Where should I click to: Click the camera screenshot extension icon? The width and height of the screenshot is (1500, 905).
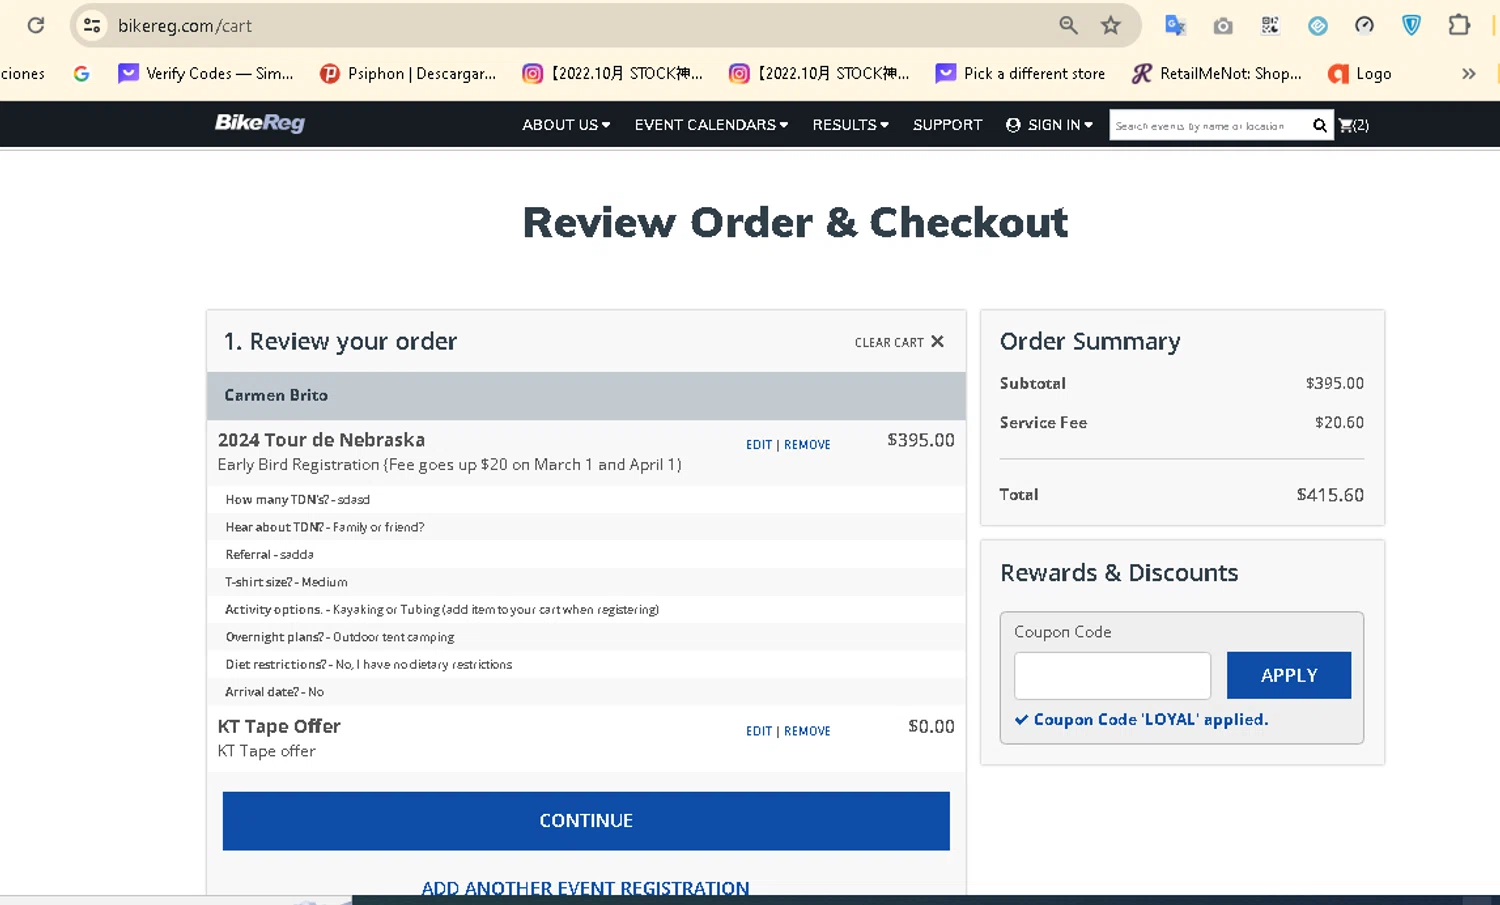(1223, 26)
